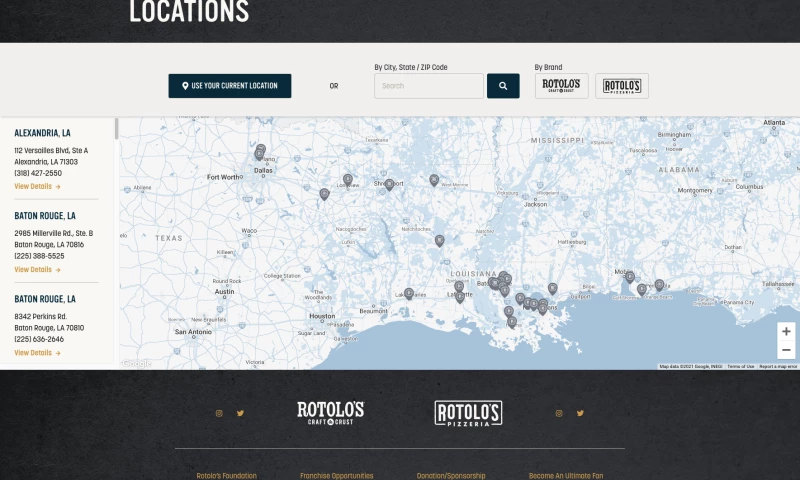Open the left Instagram icon in footer

(x=219, y=413)
